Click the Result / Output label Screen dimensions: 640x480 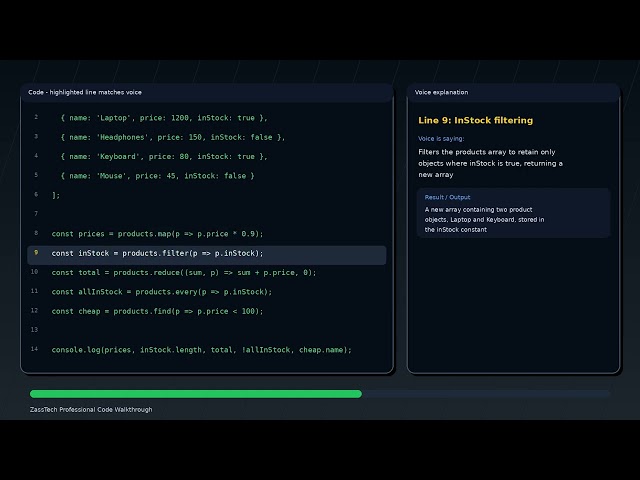(447, 197)
